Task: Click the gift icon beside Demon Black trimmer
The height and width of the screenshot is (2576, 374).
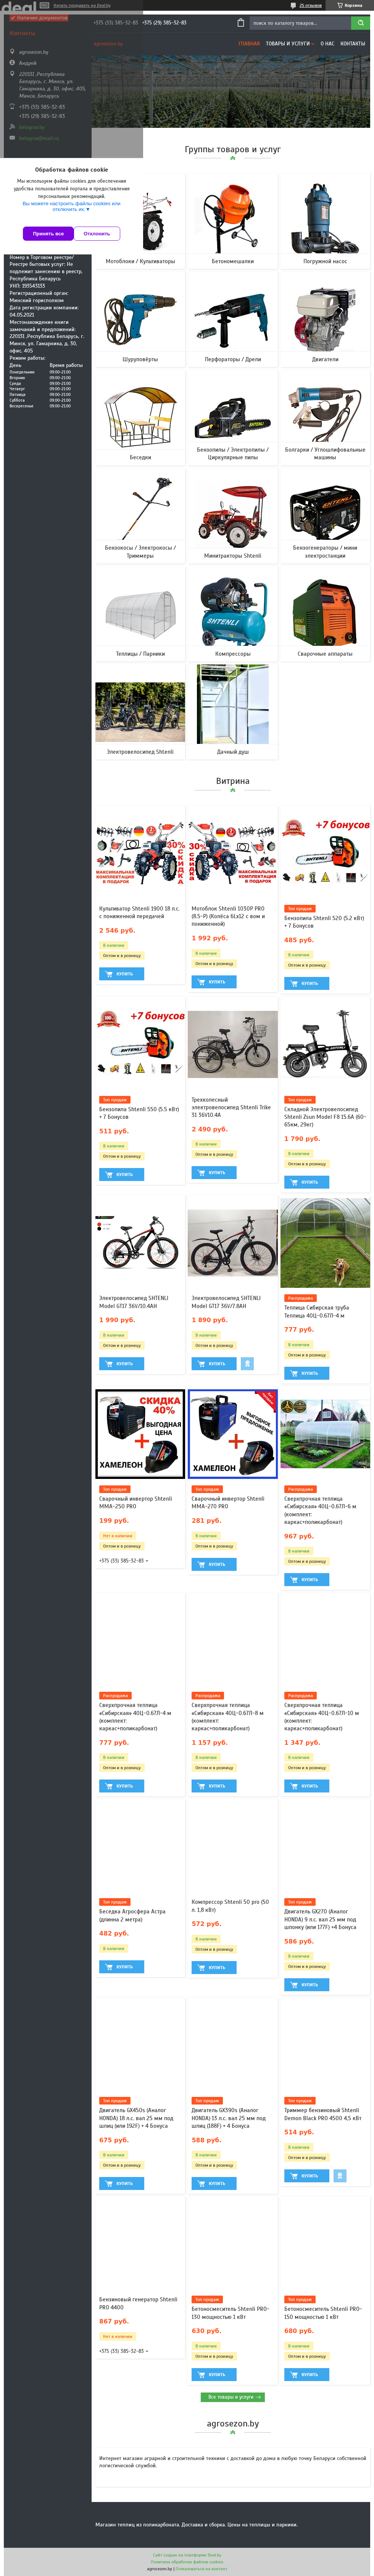Action: 339,2175
